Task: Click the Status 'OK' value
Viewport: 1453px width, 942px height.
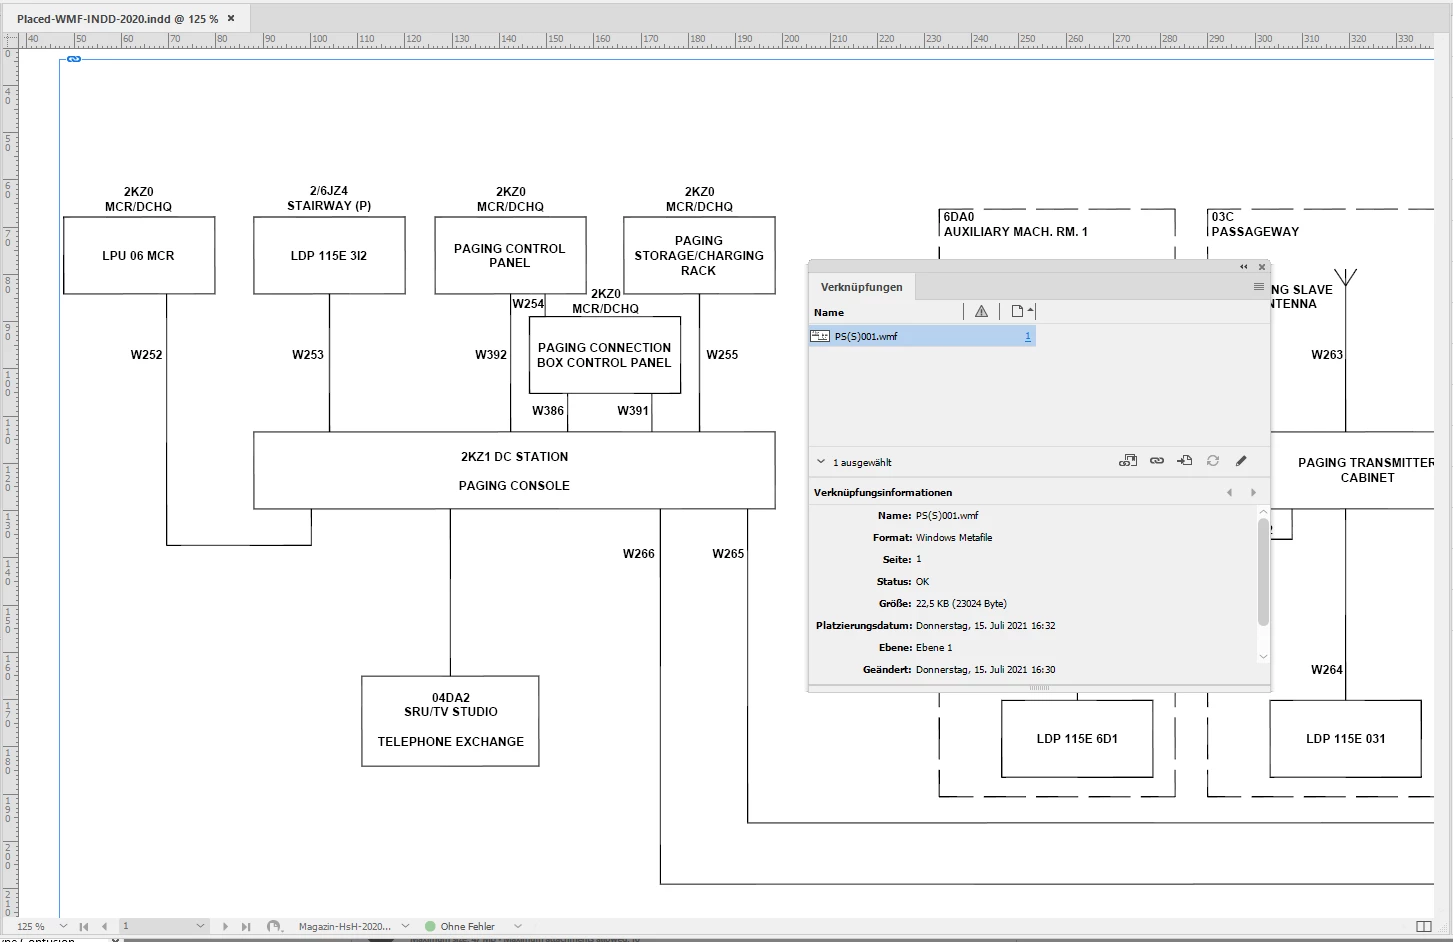Action: click(x=922, y=581)
